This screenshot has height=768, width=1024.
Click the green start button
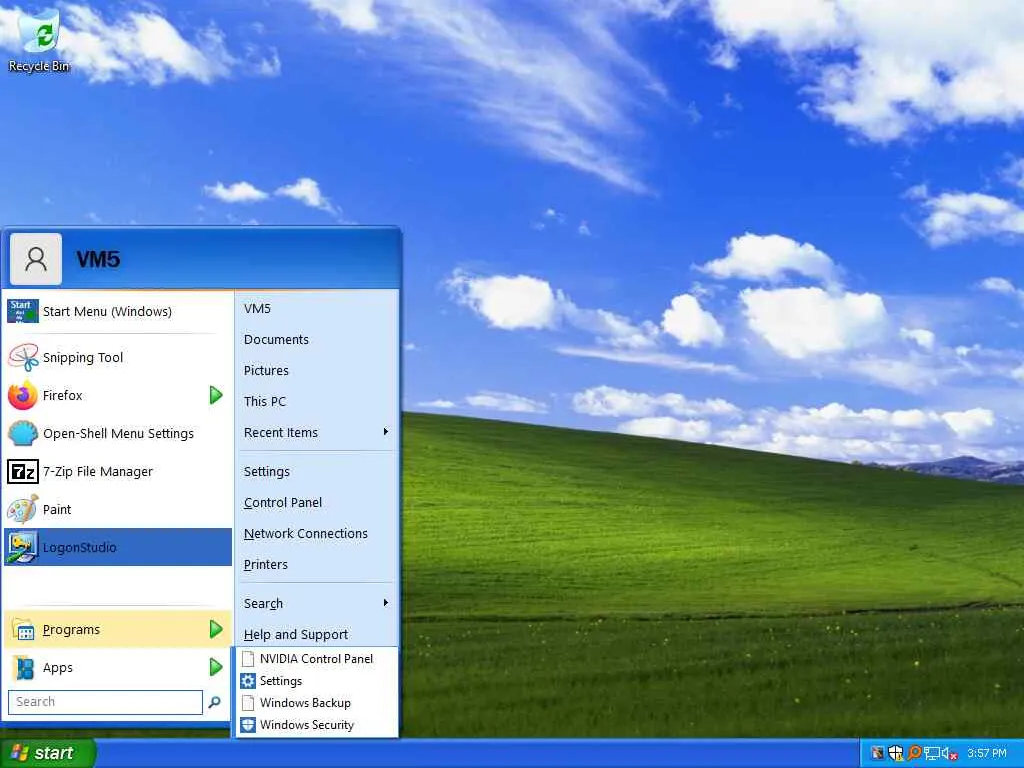(x=47, y=754)
